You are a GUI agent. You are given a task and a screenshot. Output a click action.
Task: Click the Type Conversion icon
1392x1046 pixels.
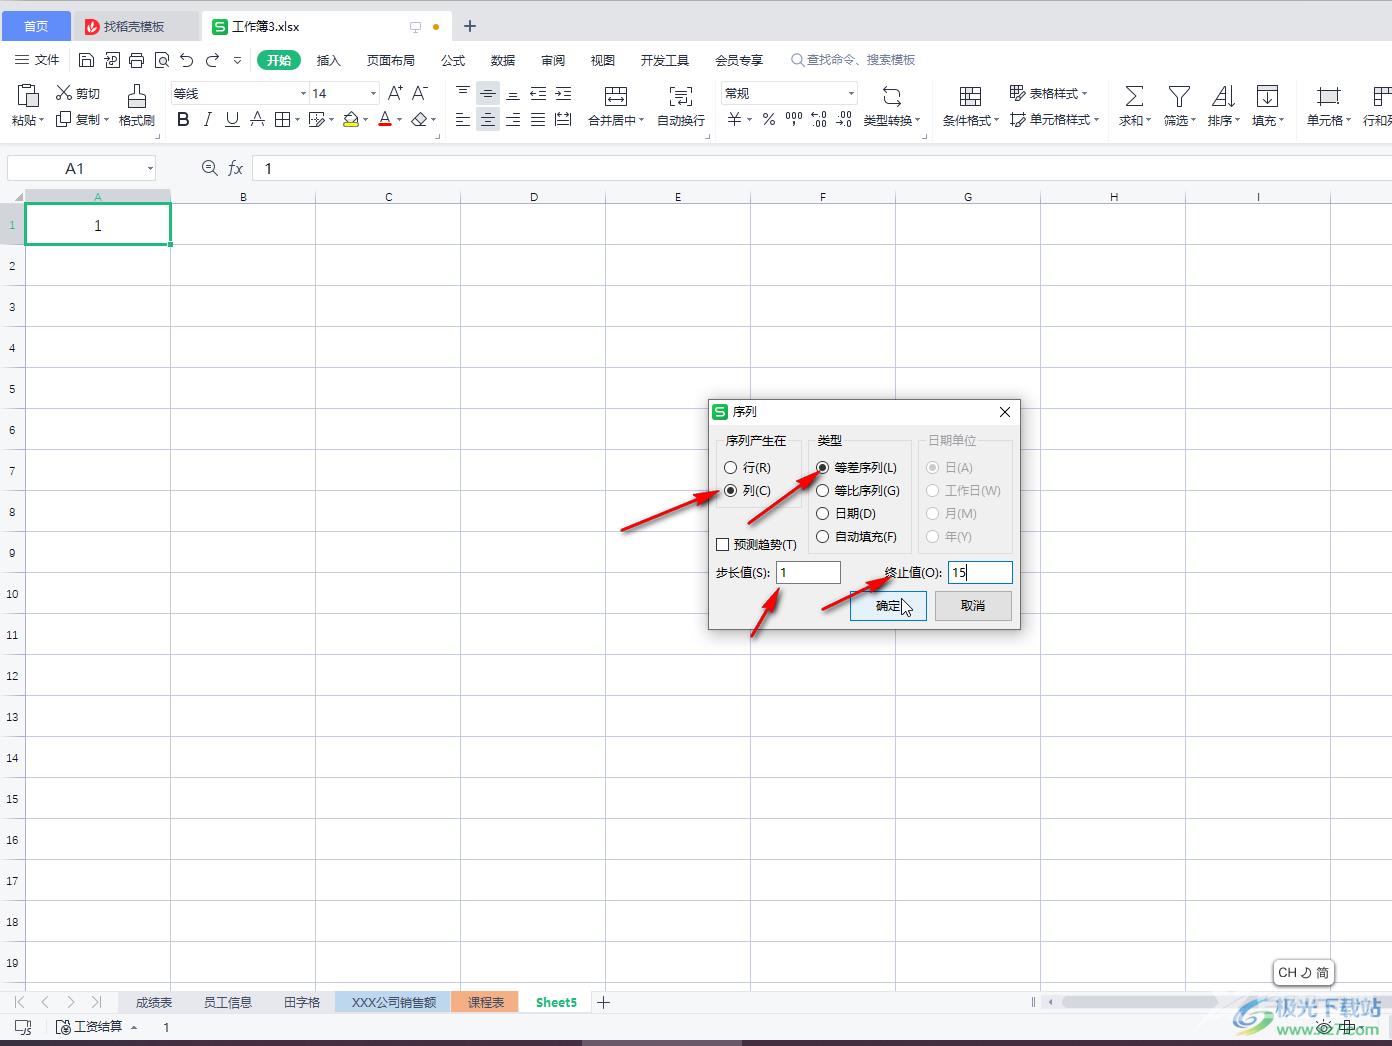click(892, 96)
